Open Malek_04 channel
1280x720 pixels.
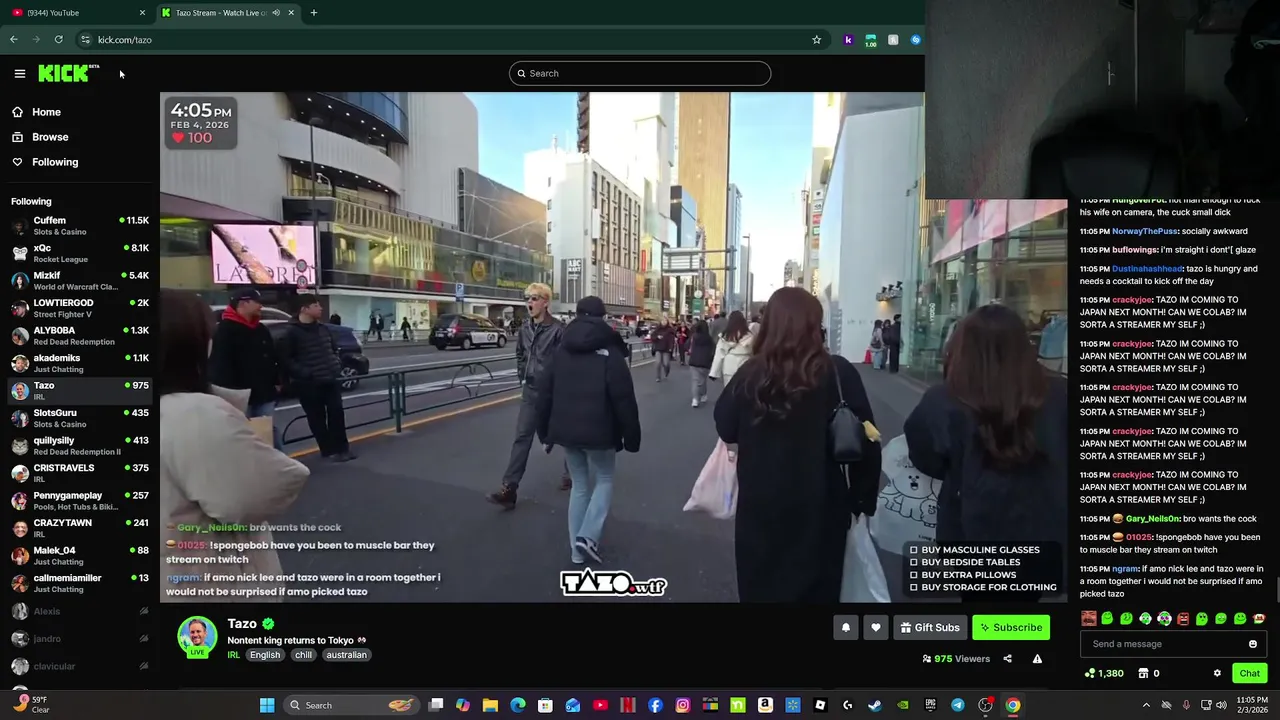click(80, 556)
